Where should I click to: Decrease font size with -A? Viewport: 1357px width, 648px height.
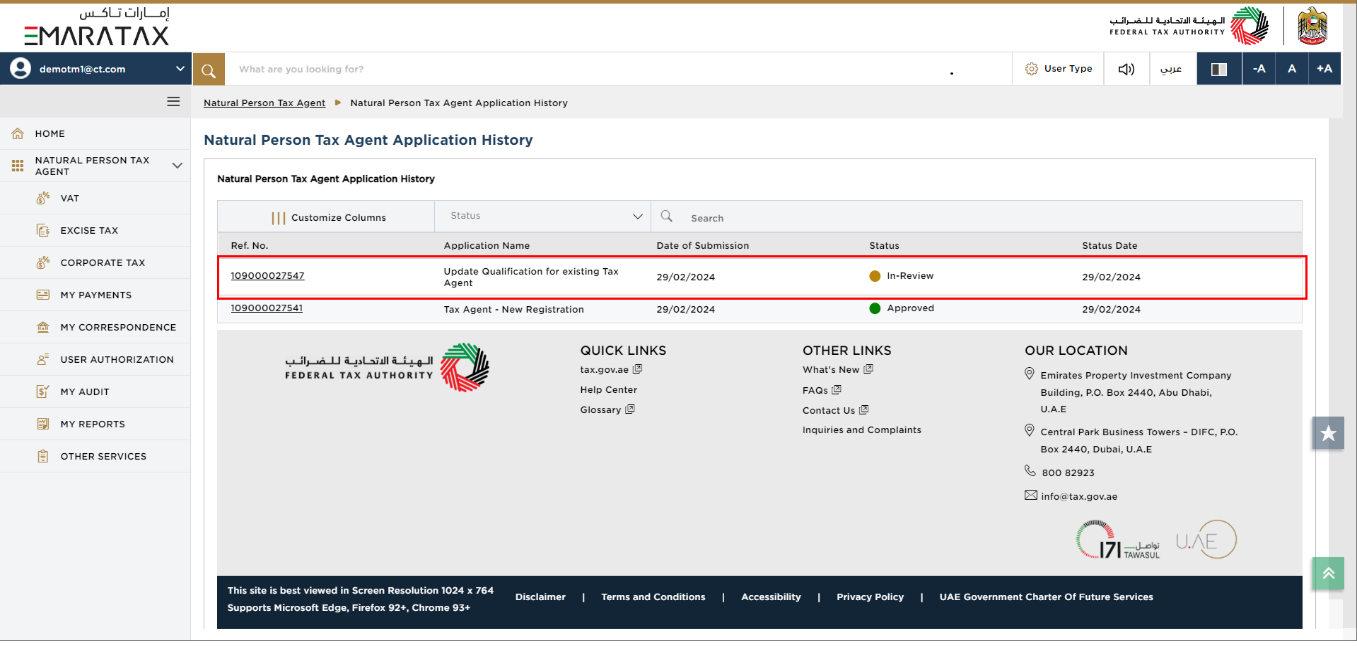point(1259,69)
